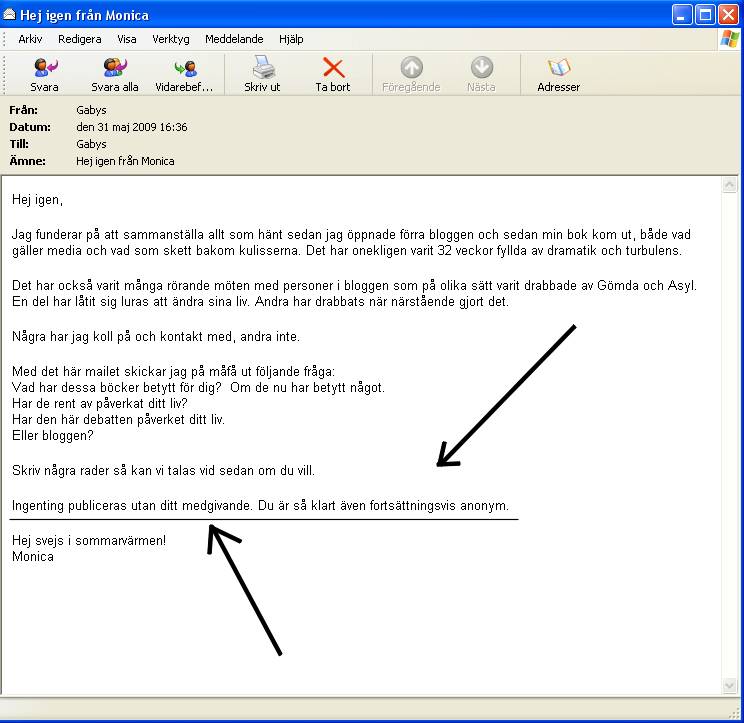Click the line 'Hej svejs i sommarvärmen!'
Image resolution: width=744 pixels, height=723 pixels.
click(x=89, y=540)
